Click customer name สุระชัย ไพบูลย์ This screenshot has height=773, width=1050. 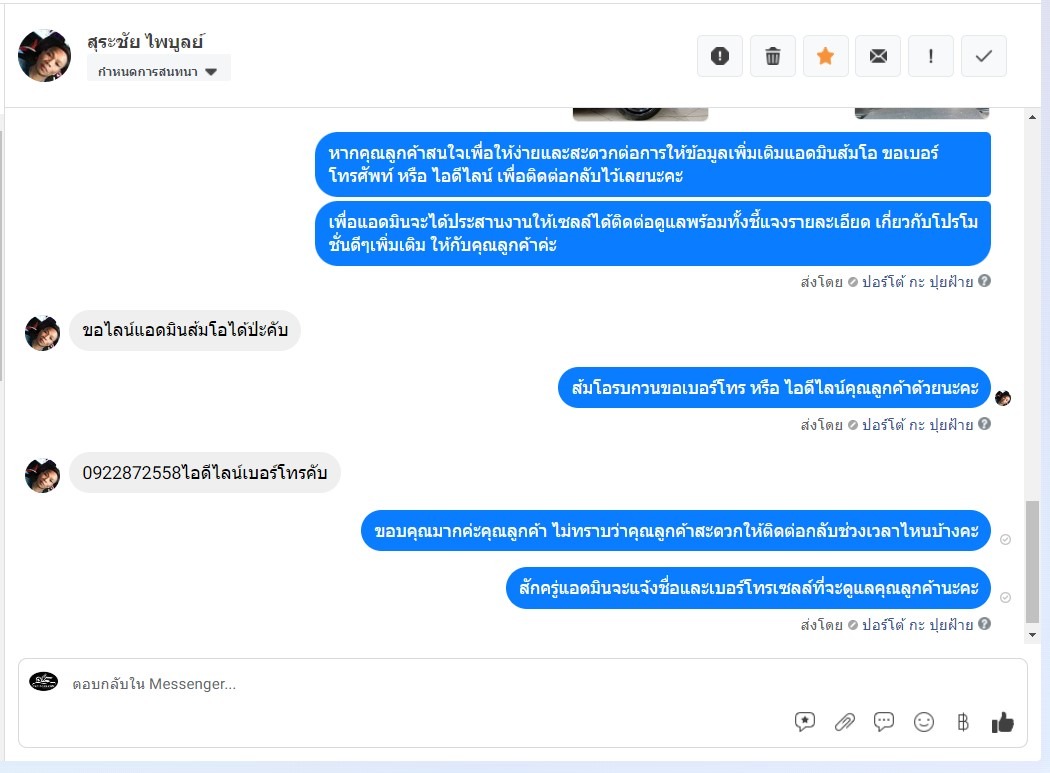145,42
